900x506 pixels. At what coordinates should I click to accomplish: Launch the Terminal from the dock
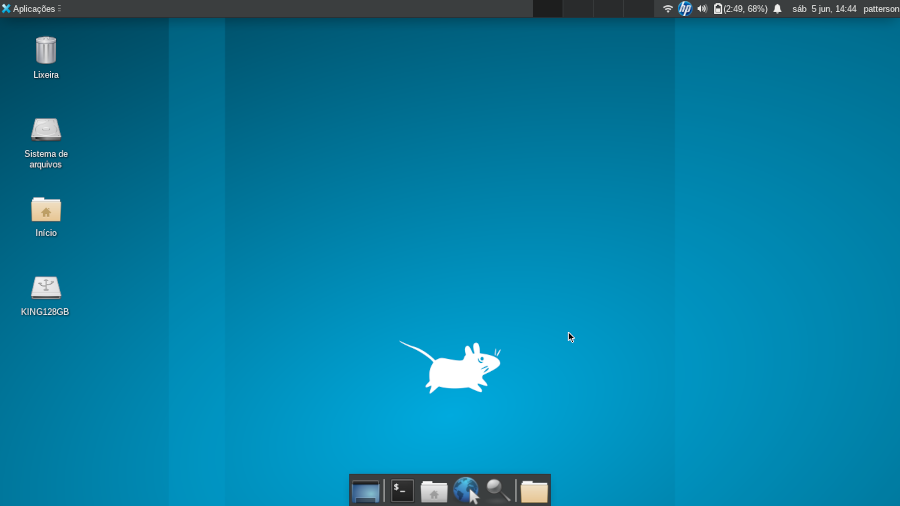[402, 491]
